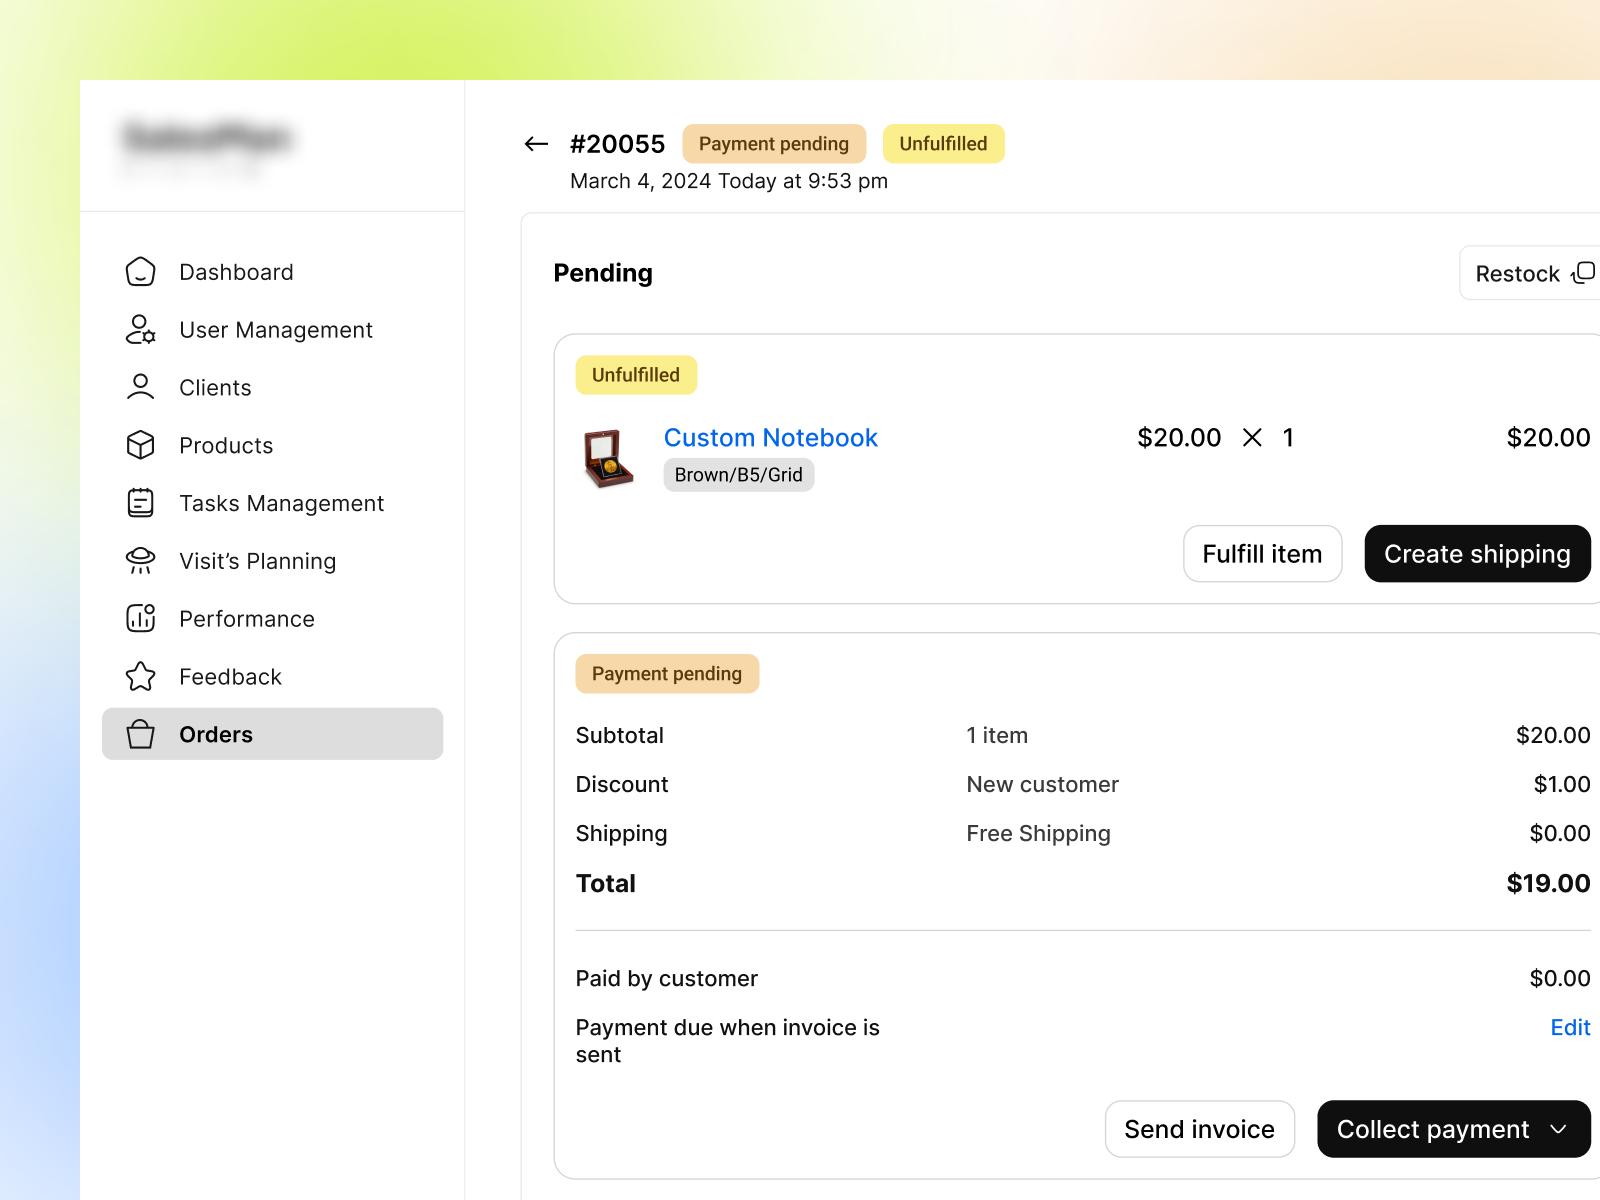Click Send invoice
The image size is (1600, 1200).
(1199, 1129)
